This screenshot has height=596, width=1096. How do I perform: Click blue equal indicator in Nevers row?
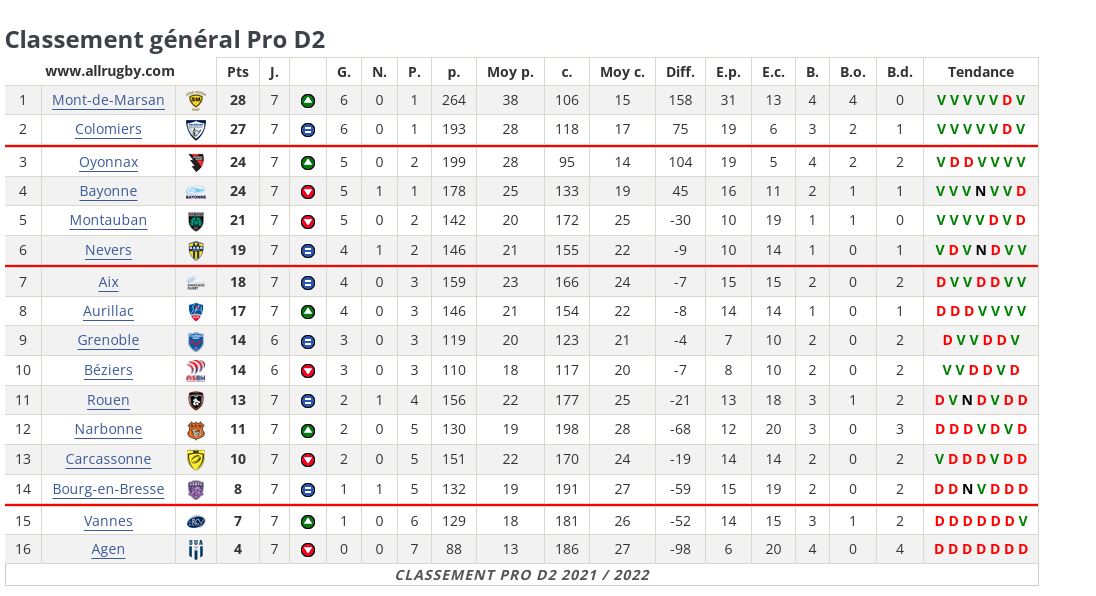coord(308,250)
